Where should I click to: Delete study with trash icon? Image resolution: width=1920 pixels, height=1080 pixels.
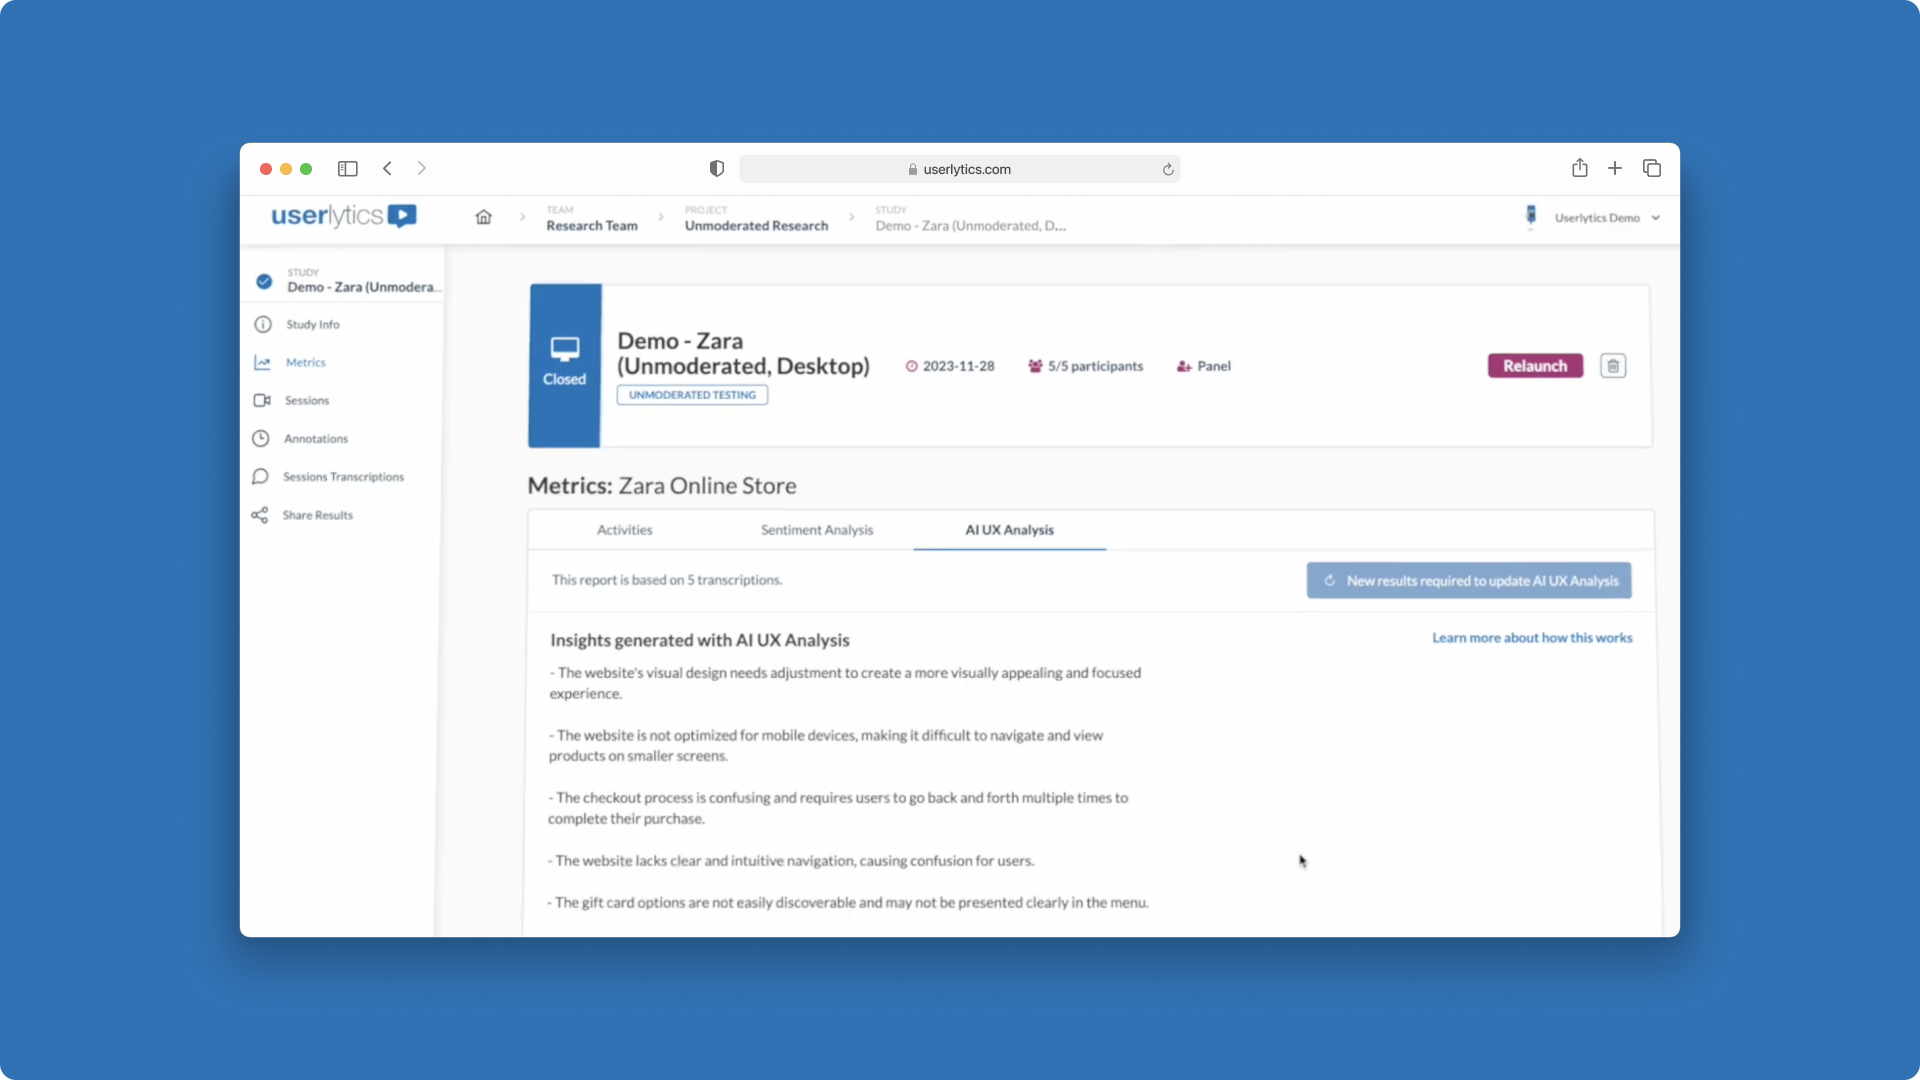click(1612, 366)
